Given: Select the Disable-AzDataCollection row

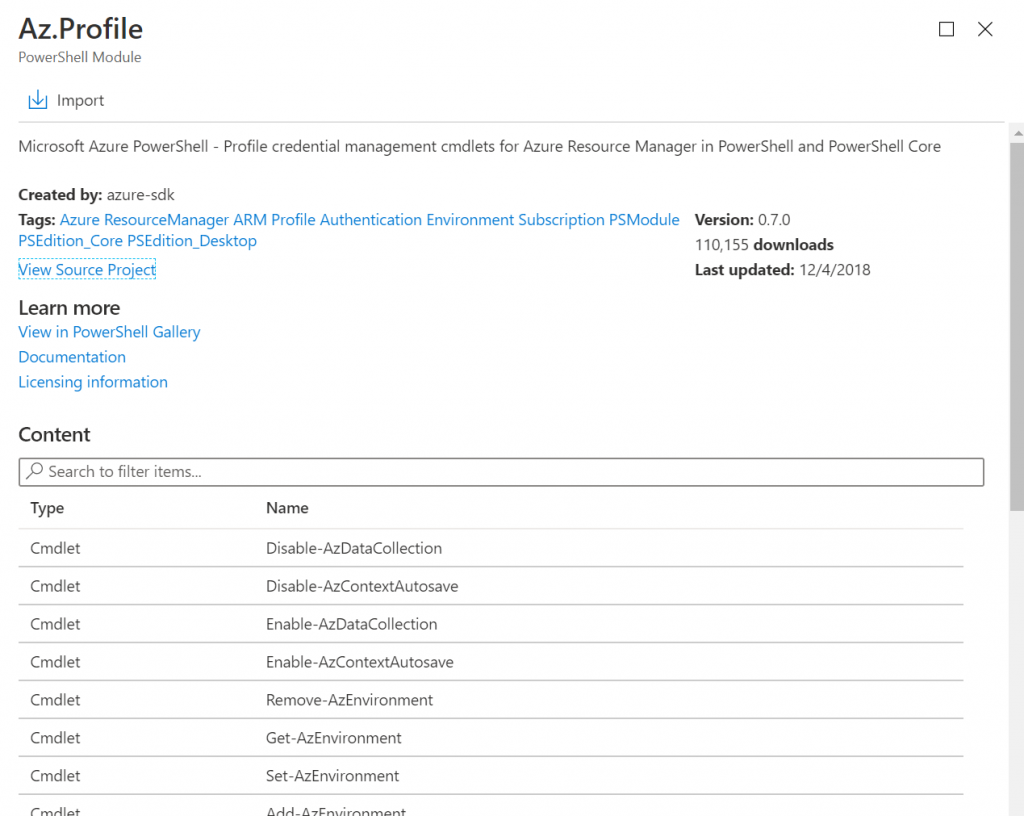Looking at the screenshot, I should pos(354,548).
